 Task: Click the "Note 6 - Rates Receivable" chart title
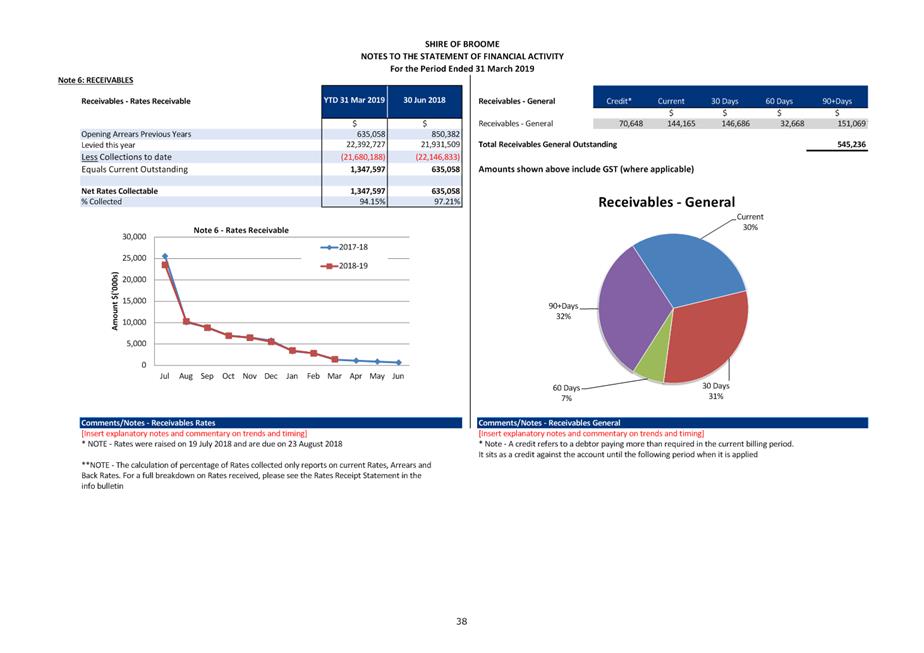(x=241, y=230)
